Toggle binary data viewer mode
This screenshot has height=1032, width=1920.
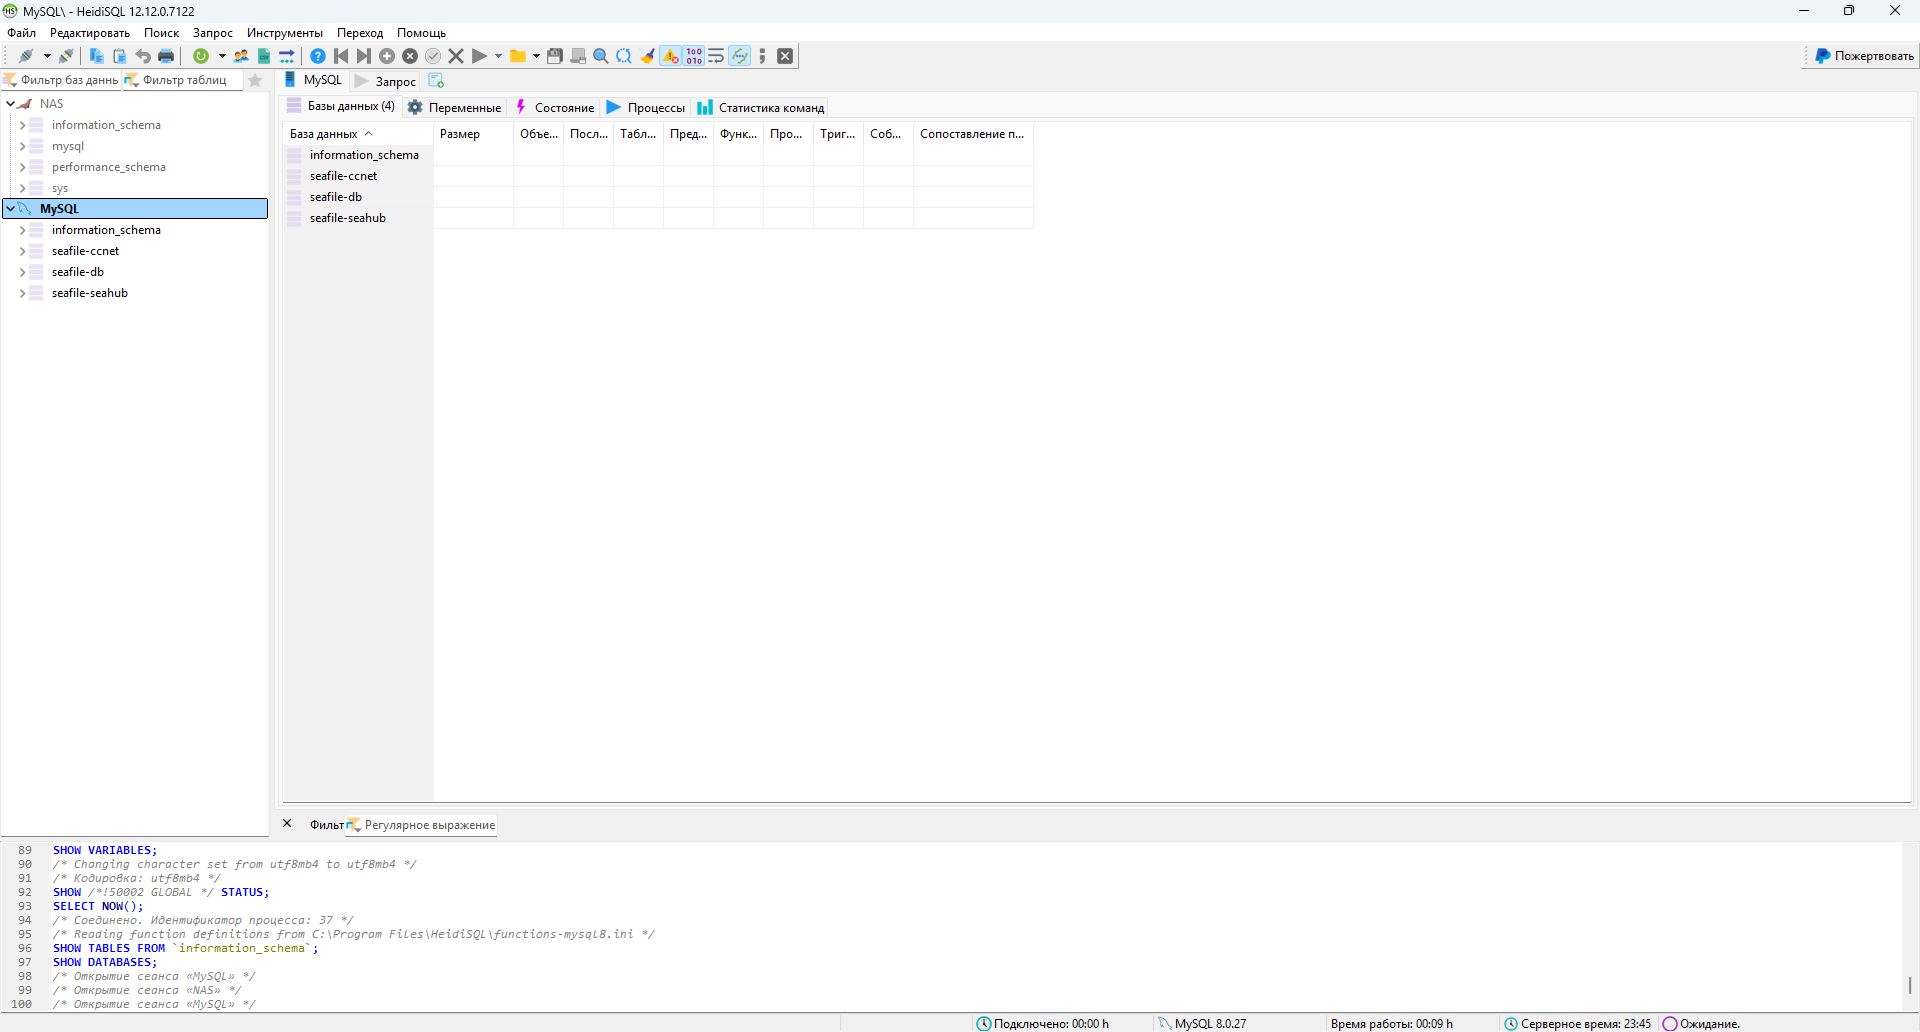tap(693, 56)
